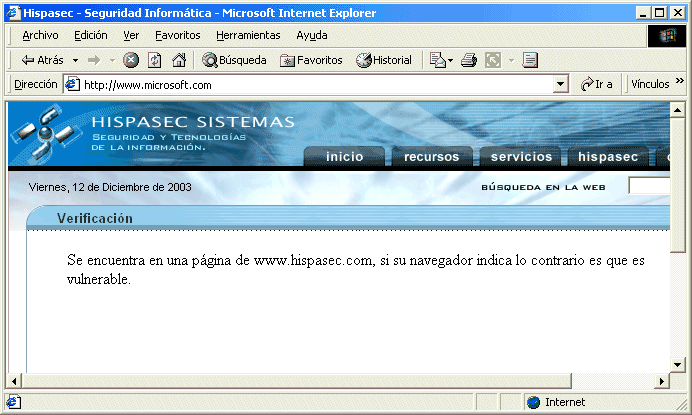The width and height of the screenshot is (692, 415).
Task: Open the Atrás history dropdown arrow
Action: [x=75, y=60]
